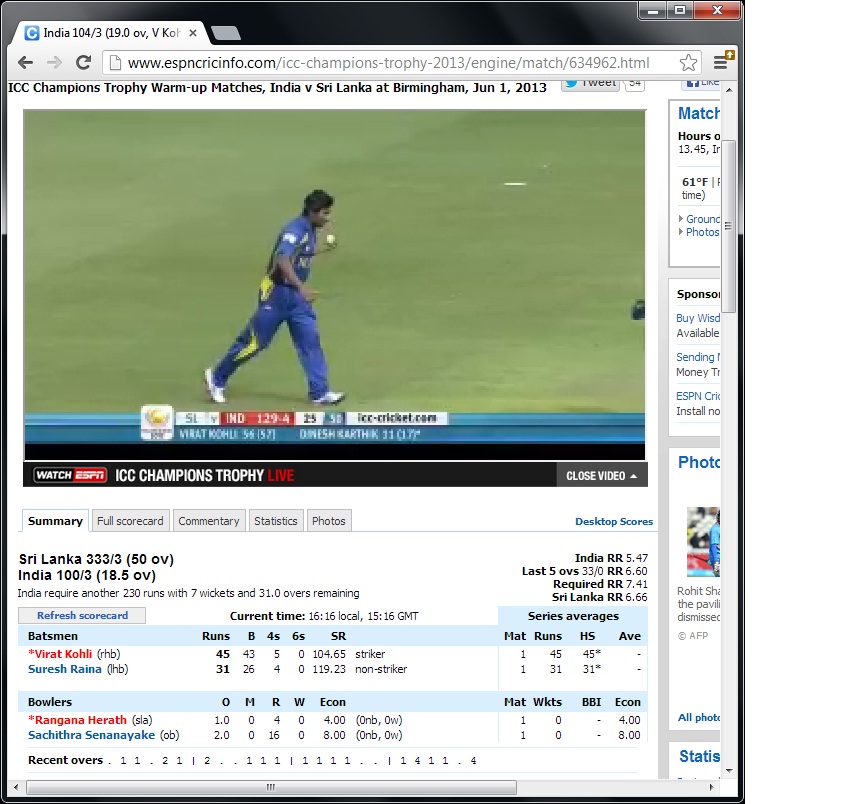864x804 pixels.
Task: Open the Full scorecard tab
Action: tap(131, 521)
